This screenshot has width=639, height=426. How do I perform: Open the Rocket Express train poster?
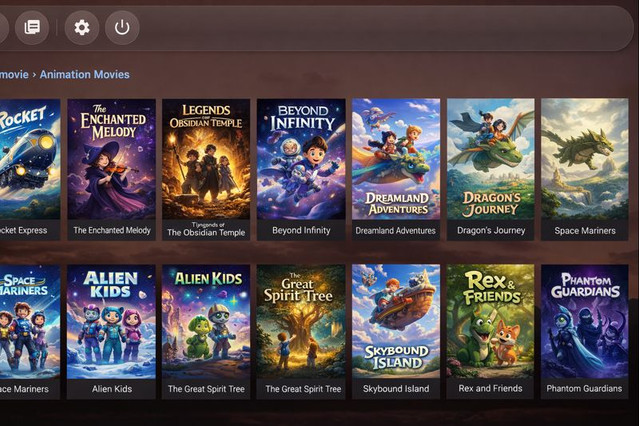pos(30,159)
